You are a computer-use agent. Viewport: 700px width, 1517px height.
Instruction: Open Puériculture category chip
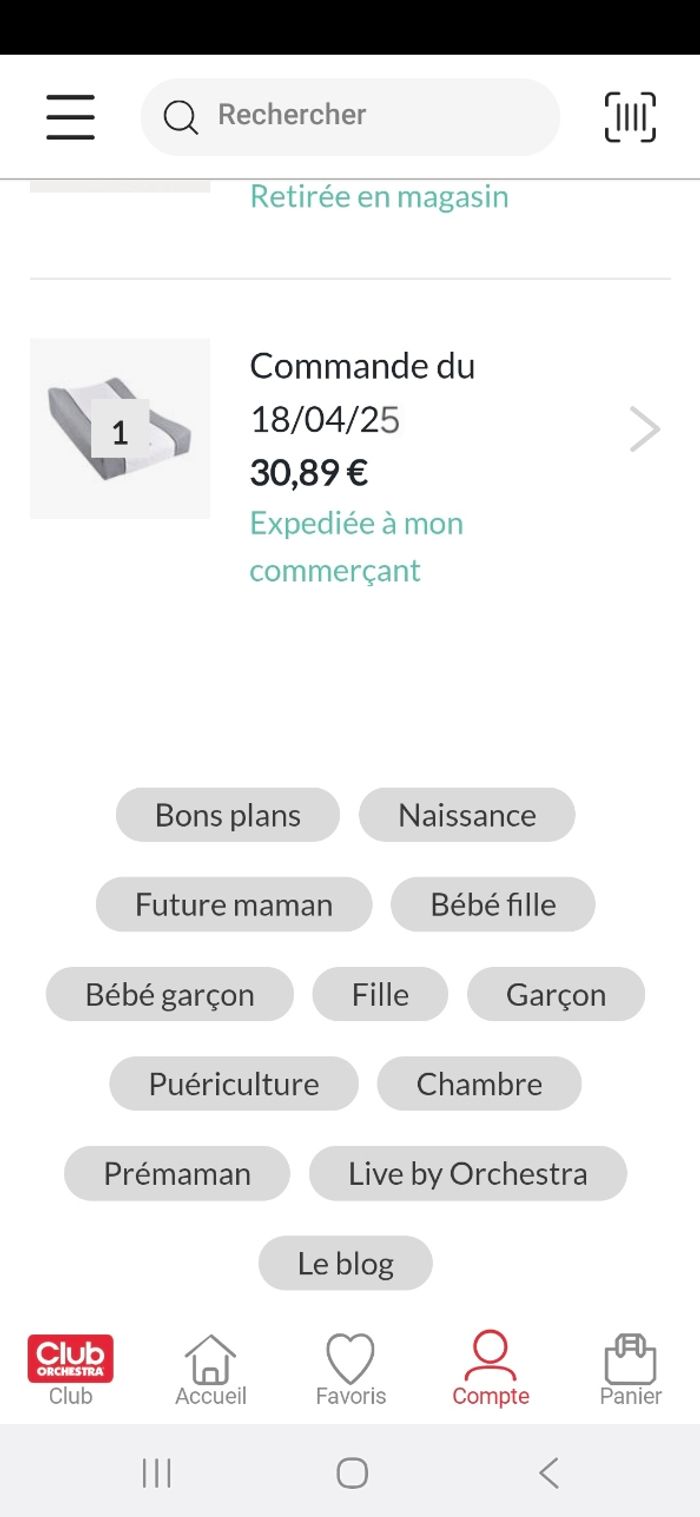click(234, 1084)
